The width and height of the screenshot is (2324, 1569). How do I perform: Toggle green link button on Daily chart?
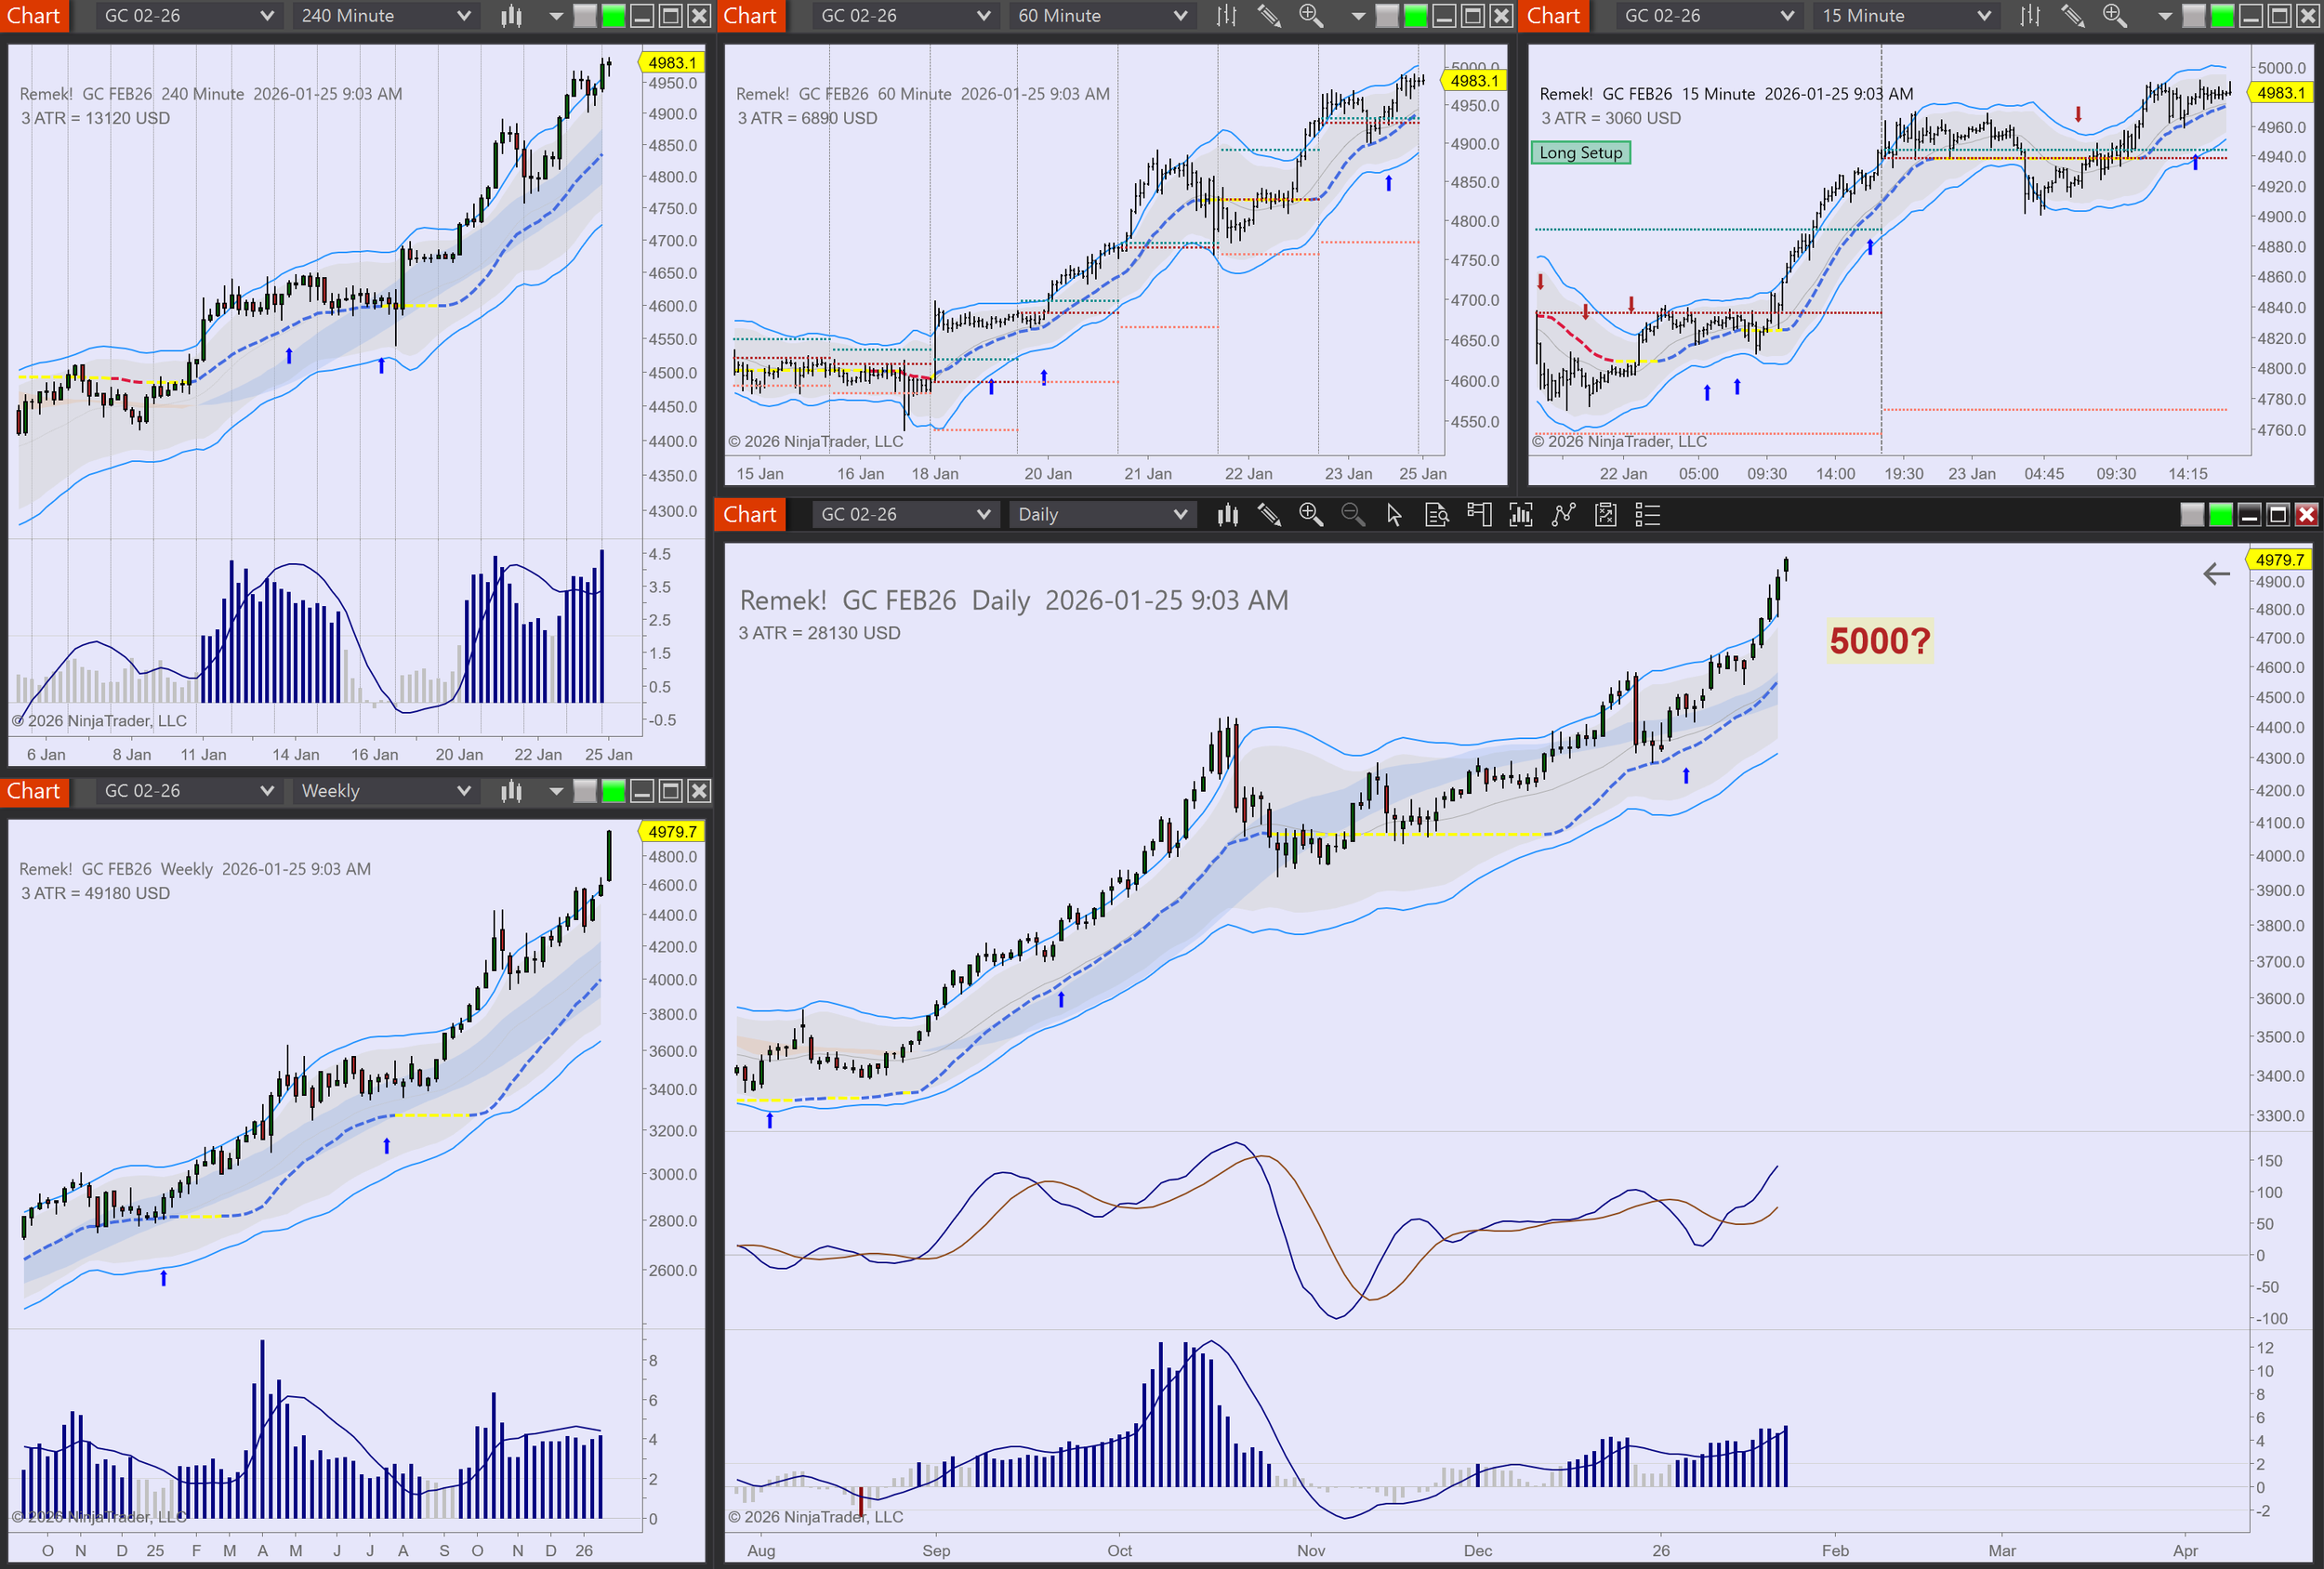2220,515
